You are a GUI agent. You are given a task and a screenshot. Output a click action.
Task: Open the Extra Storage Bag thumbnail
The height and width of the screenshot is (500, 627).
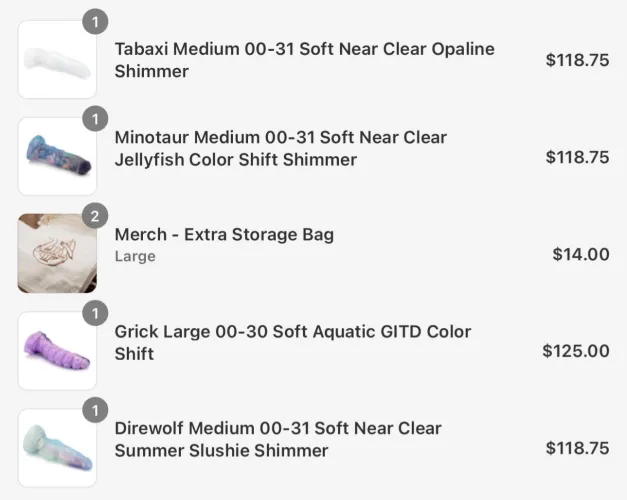coord(57,254)
